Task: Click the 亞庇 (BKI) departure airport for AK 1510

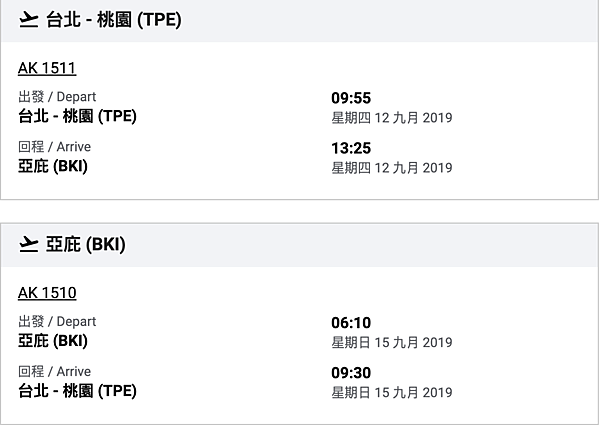Action: pyautogui.click(x=53, y=341)
